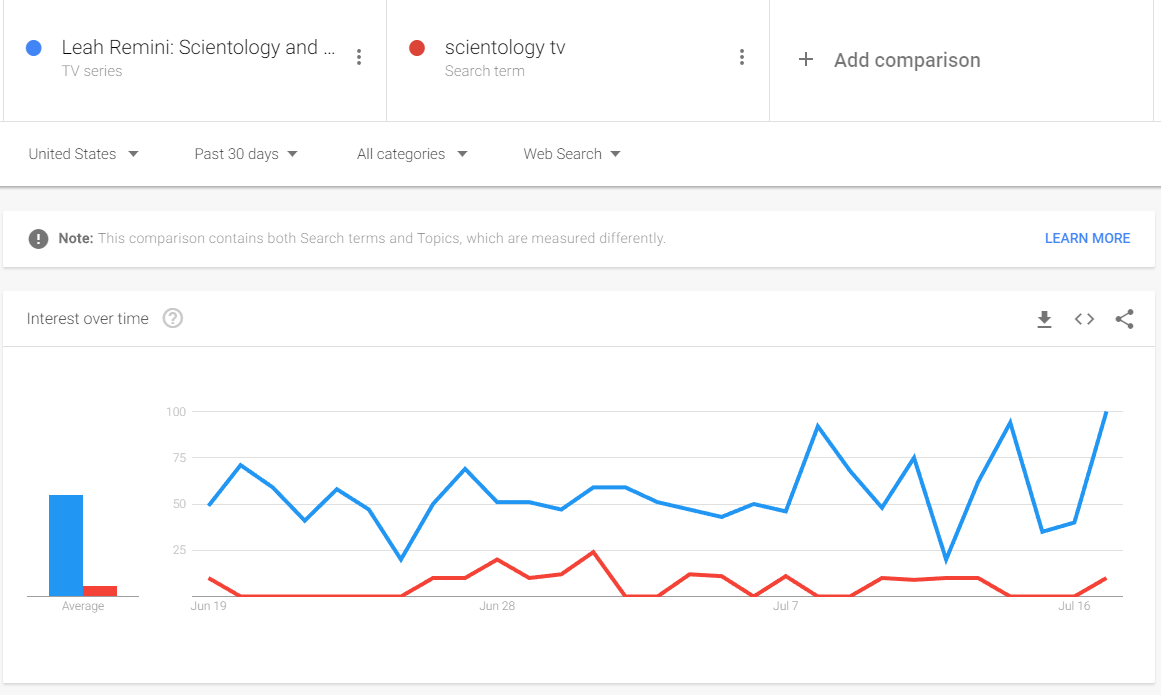
Task: Click the blue Average bar
Action: click(66, 545)
